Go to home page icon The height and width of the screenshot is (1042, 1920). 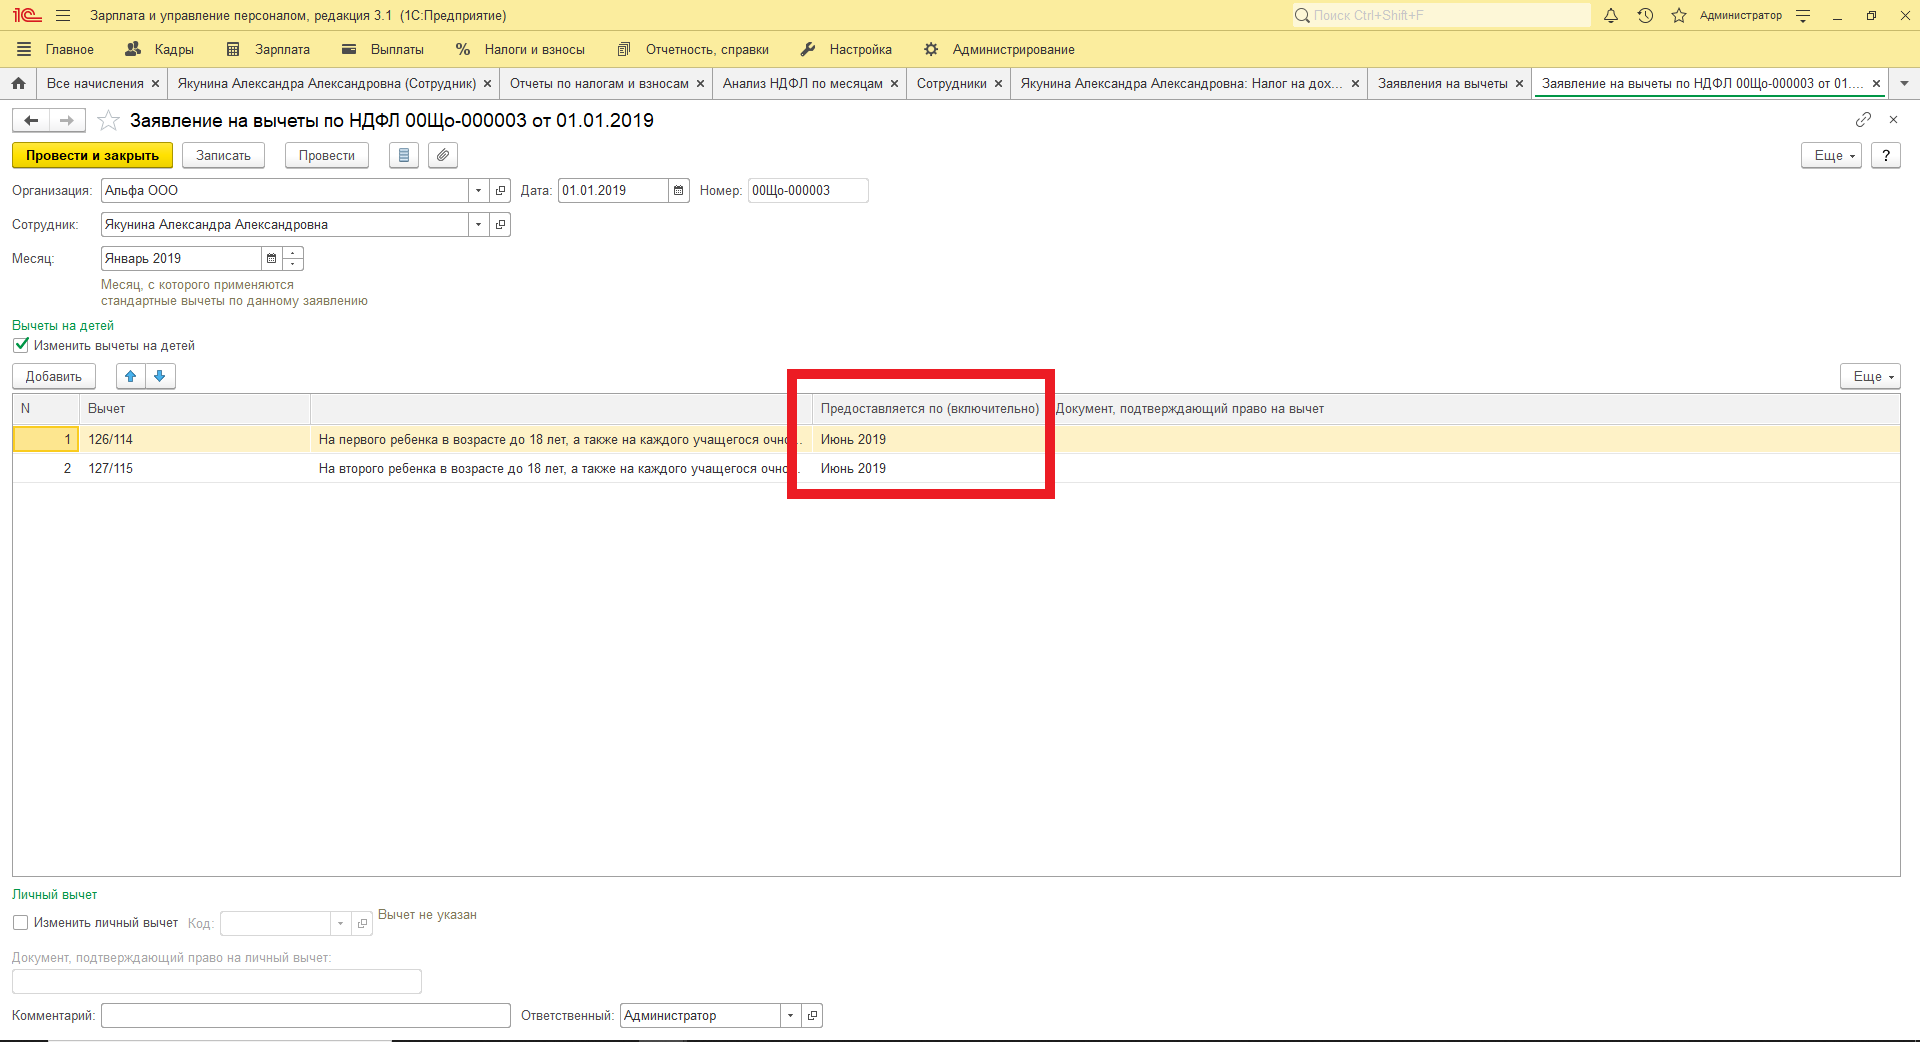point(18,84)
